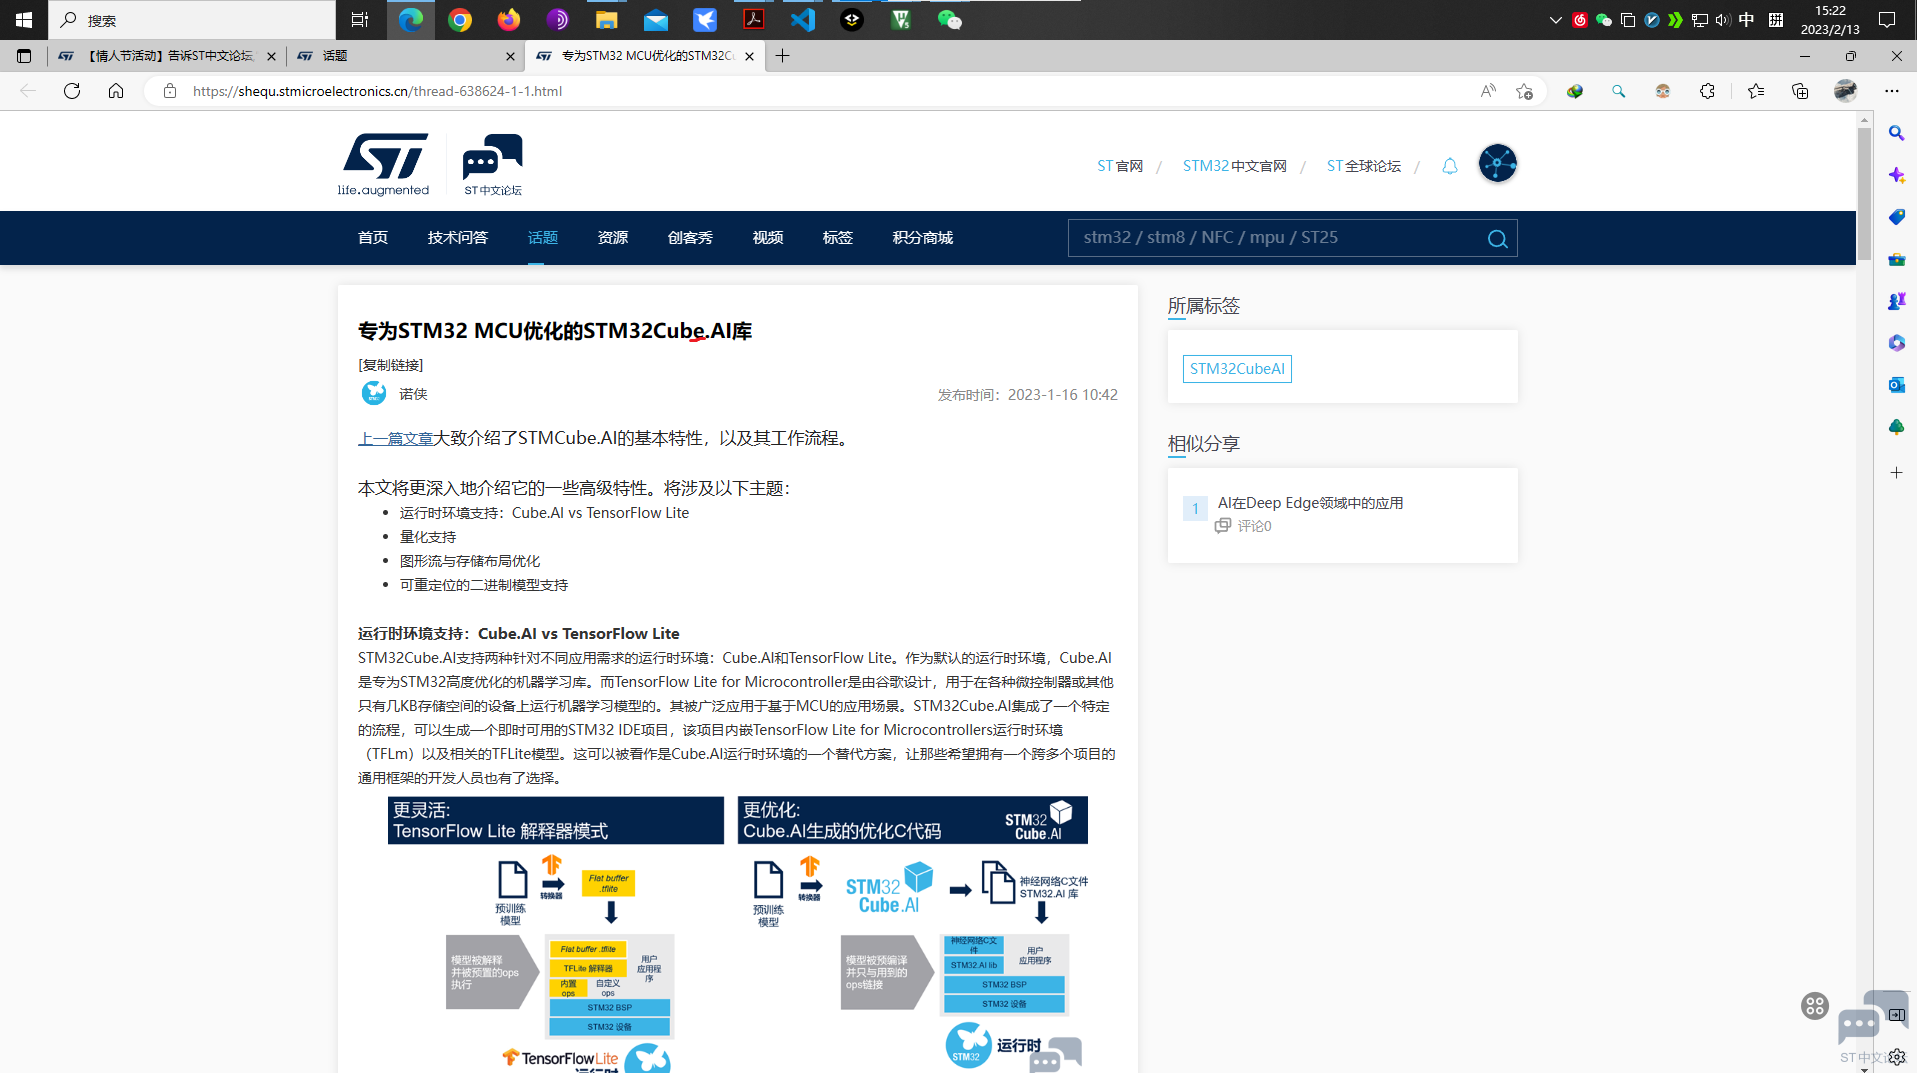The height and width of the screenshot is (1073, 1917).
Task: View site information lock icon
Action: coord(170,91)
